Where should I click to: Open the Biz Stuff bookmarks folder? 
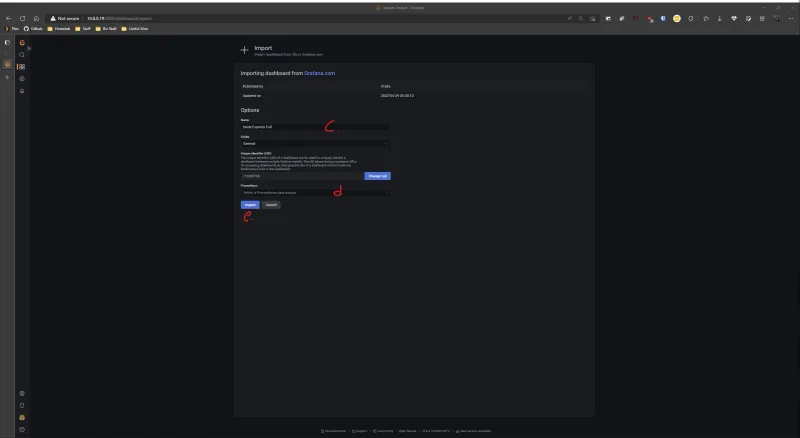coord(106,29)
